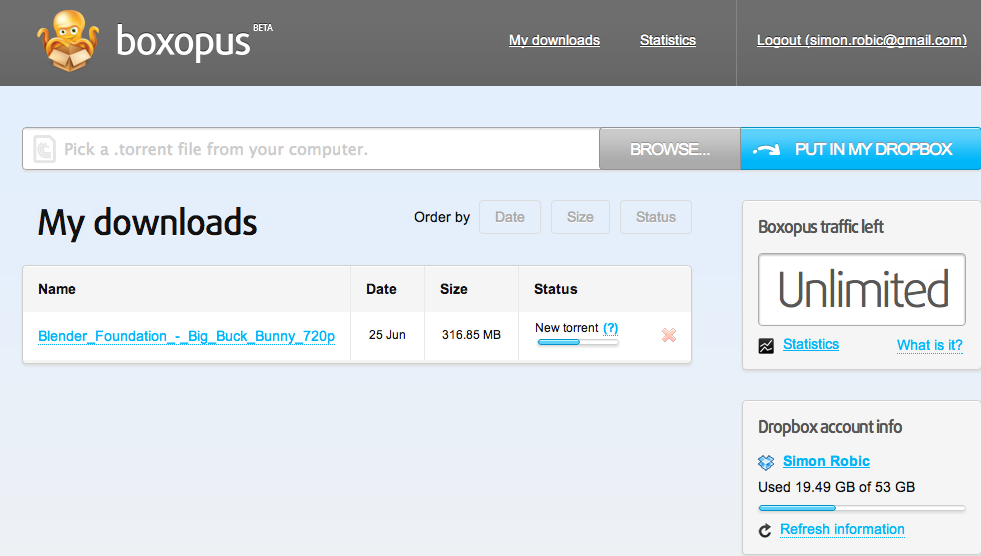This screenshot has width=981, height=556.
Task: Click the Dropbox logo icon
Action: tap(766, 462)
